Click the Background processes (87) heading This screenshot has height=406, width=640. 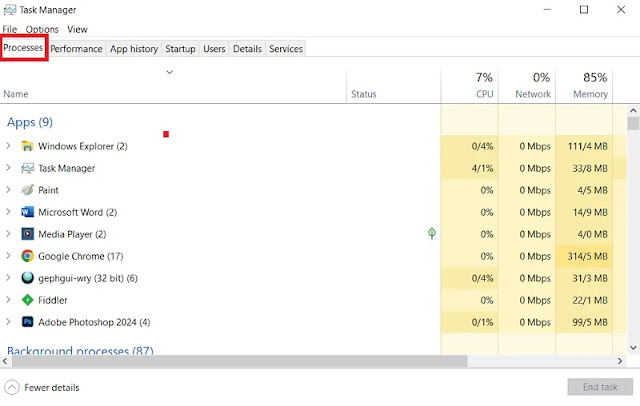click(x=80, y=350)
